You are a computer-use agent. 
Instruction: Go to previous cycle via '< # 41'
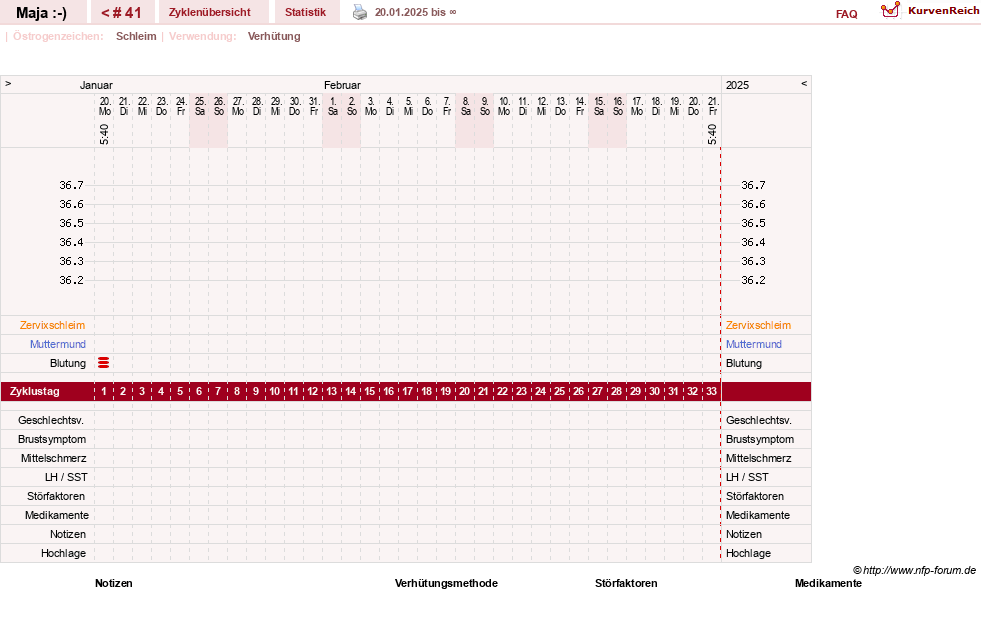click(x=121, y=13)
